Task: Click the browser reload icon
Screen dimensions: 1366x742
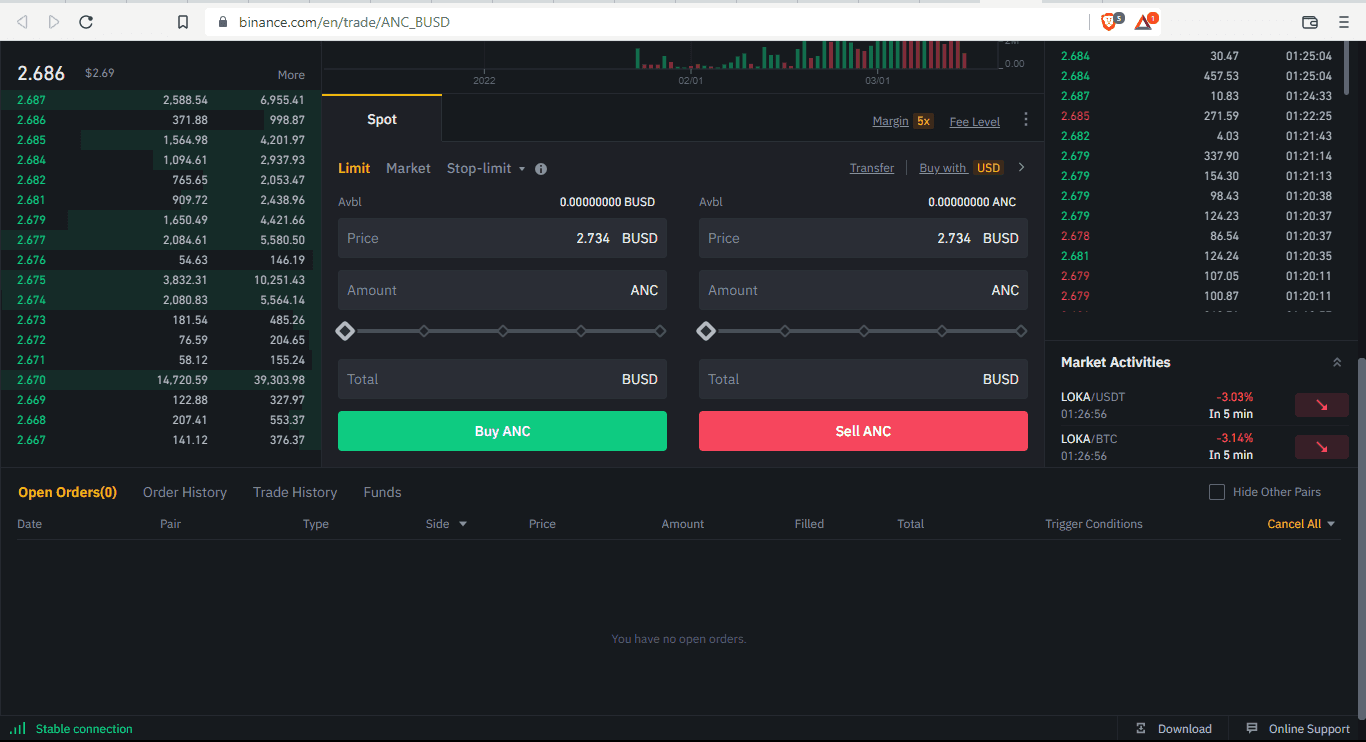Action: [x=86, y=21]
